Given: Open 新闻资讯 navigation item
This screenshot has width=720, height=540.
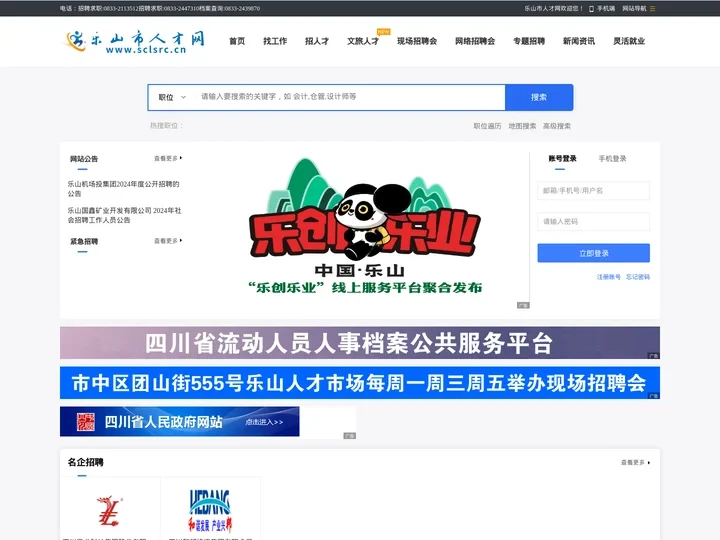Looking at the screenshot, I should 579,41.
